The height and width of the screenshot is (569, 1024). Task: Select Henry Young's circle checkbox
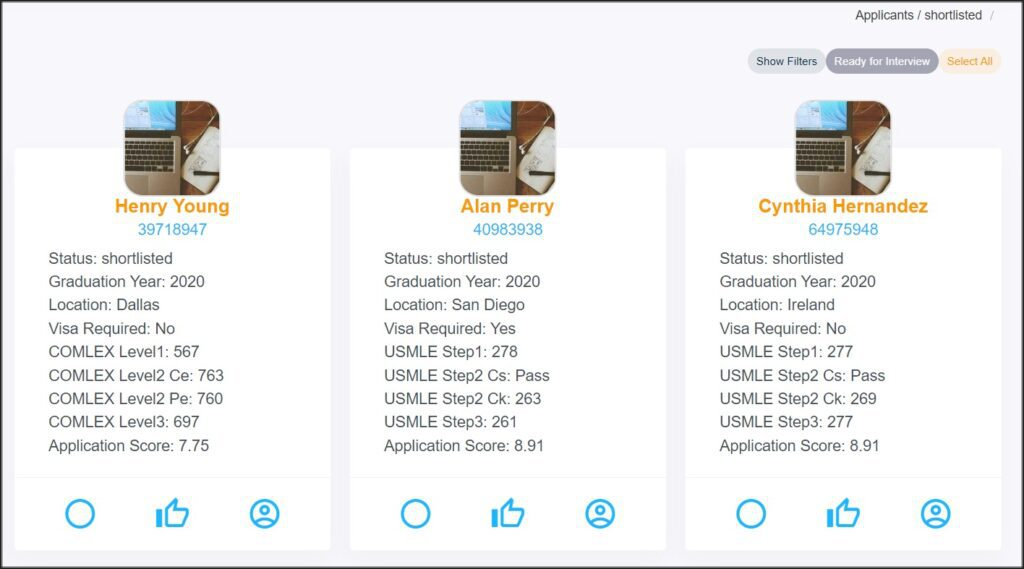click(80, 513)
